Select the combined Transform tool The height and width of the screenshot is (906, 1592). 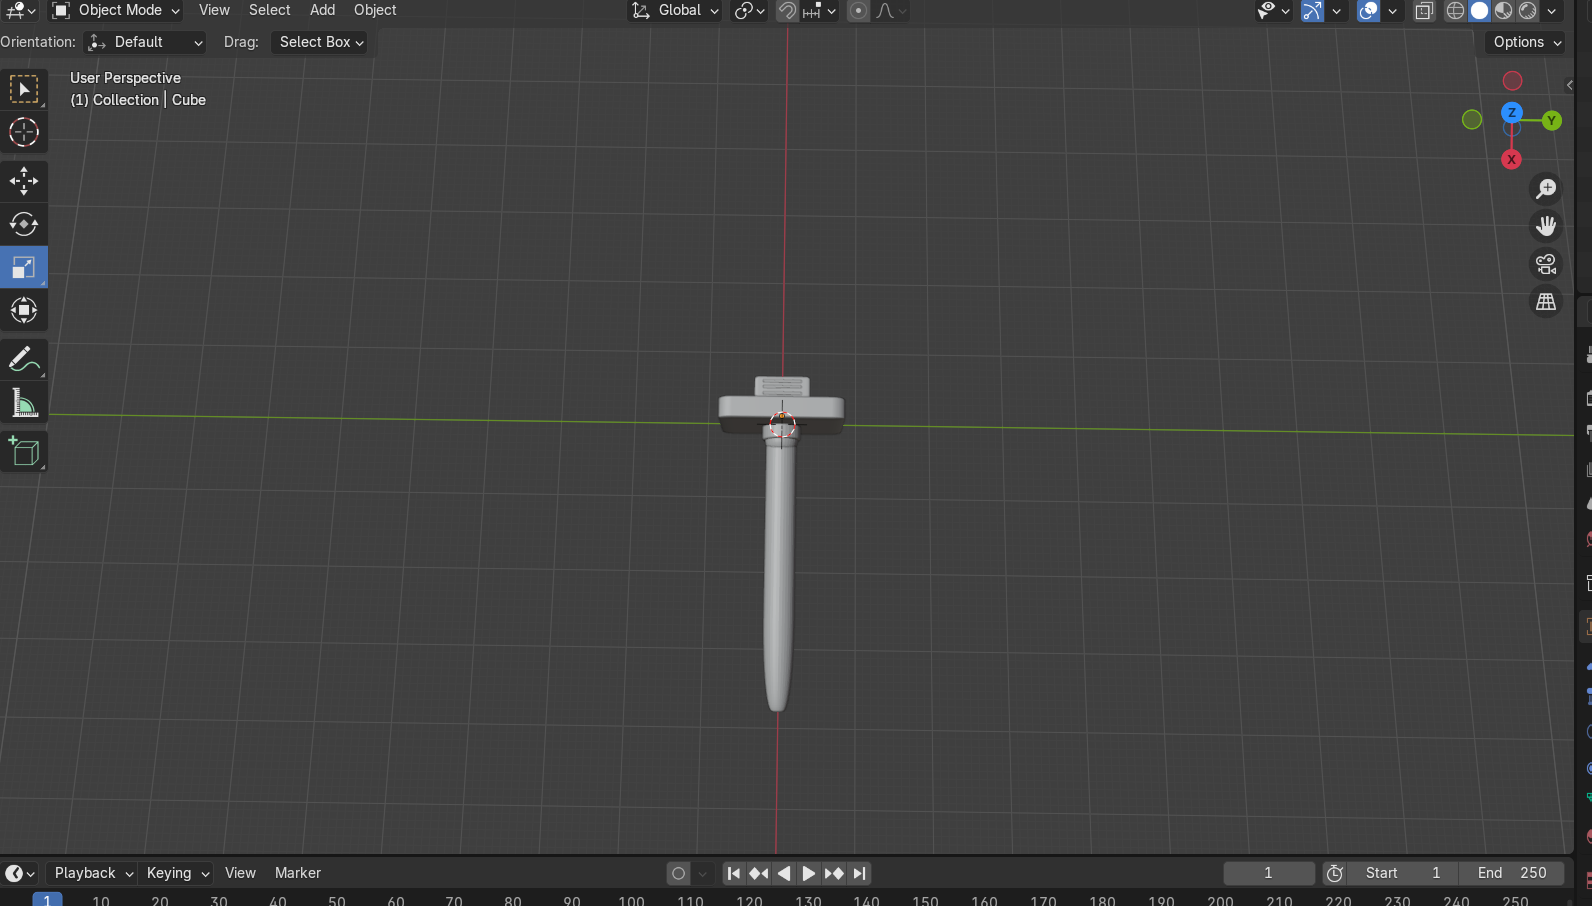click(24, 310)
